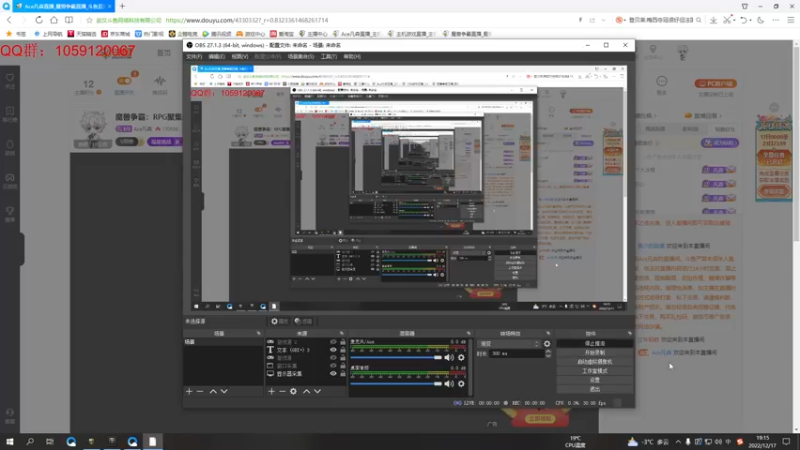800x450 pixels.
Task: Click 开始录制 start recording button
Action: tap(595, 353)
